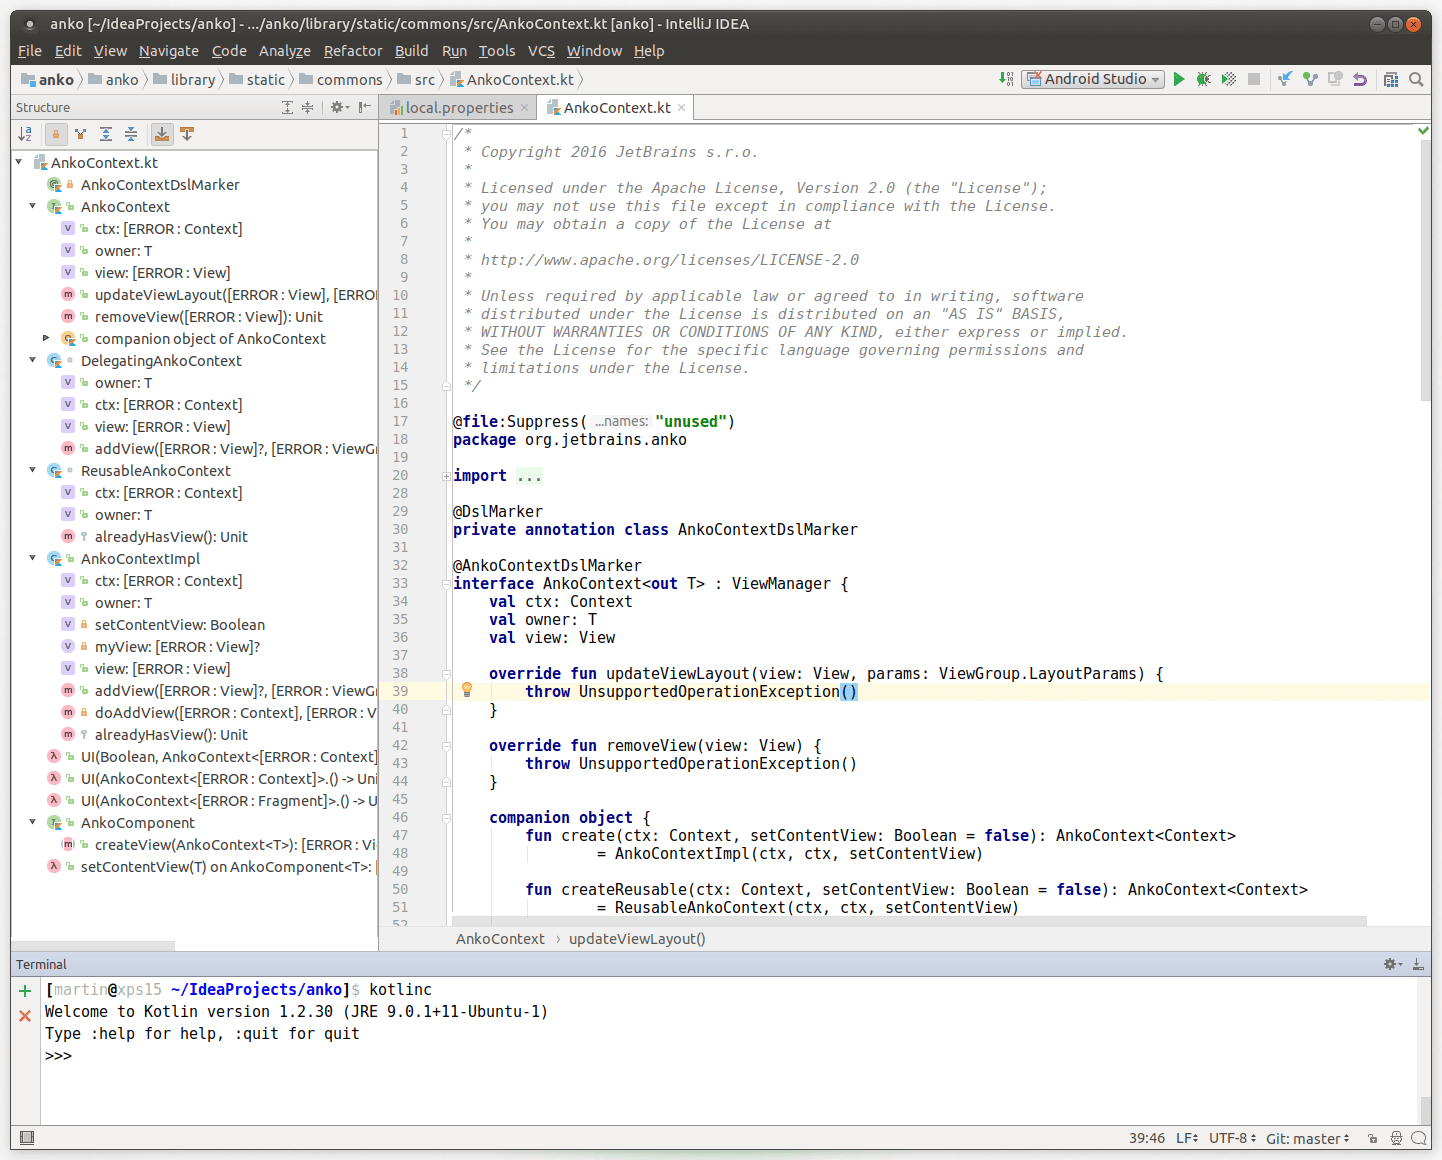Expand companion object of AnkoContext

click(x=46, y=338)
